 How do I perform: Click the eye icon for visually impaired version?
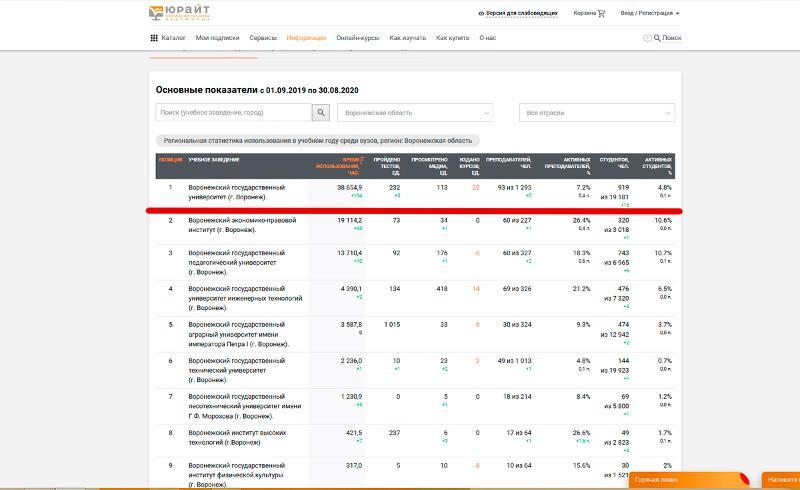pyautogui.click(x=482, y=14)
